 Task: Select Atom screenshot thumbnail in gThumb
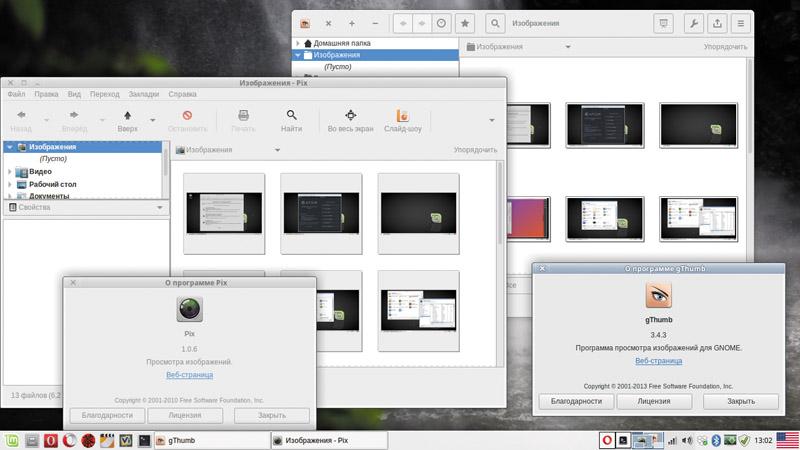(605, 126)
